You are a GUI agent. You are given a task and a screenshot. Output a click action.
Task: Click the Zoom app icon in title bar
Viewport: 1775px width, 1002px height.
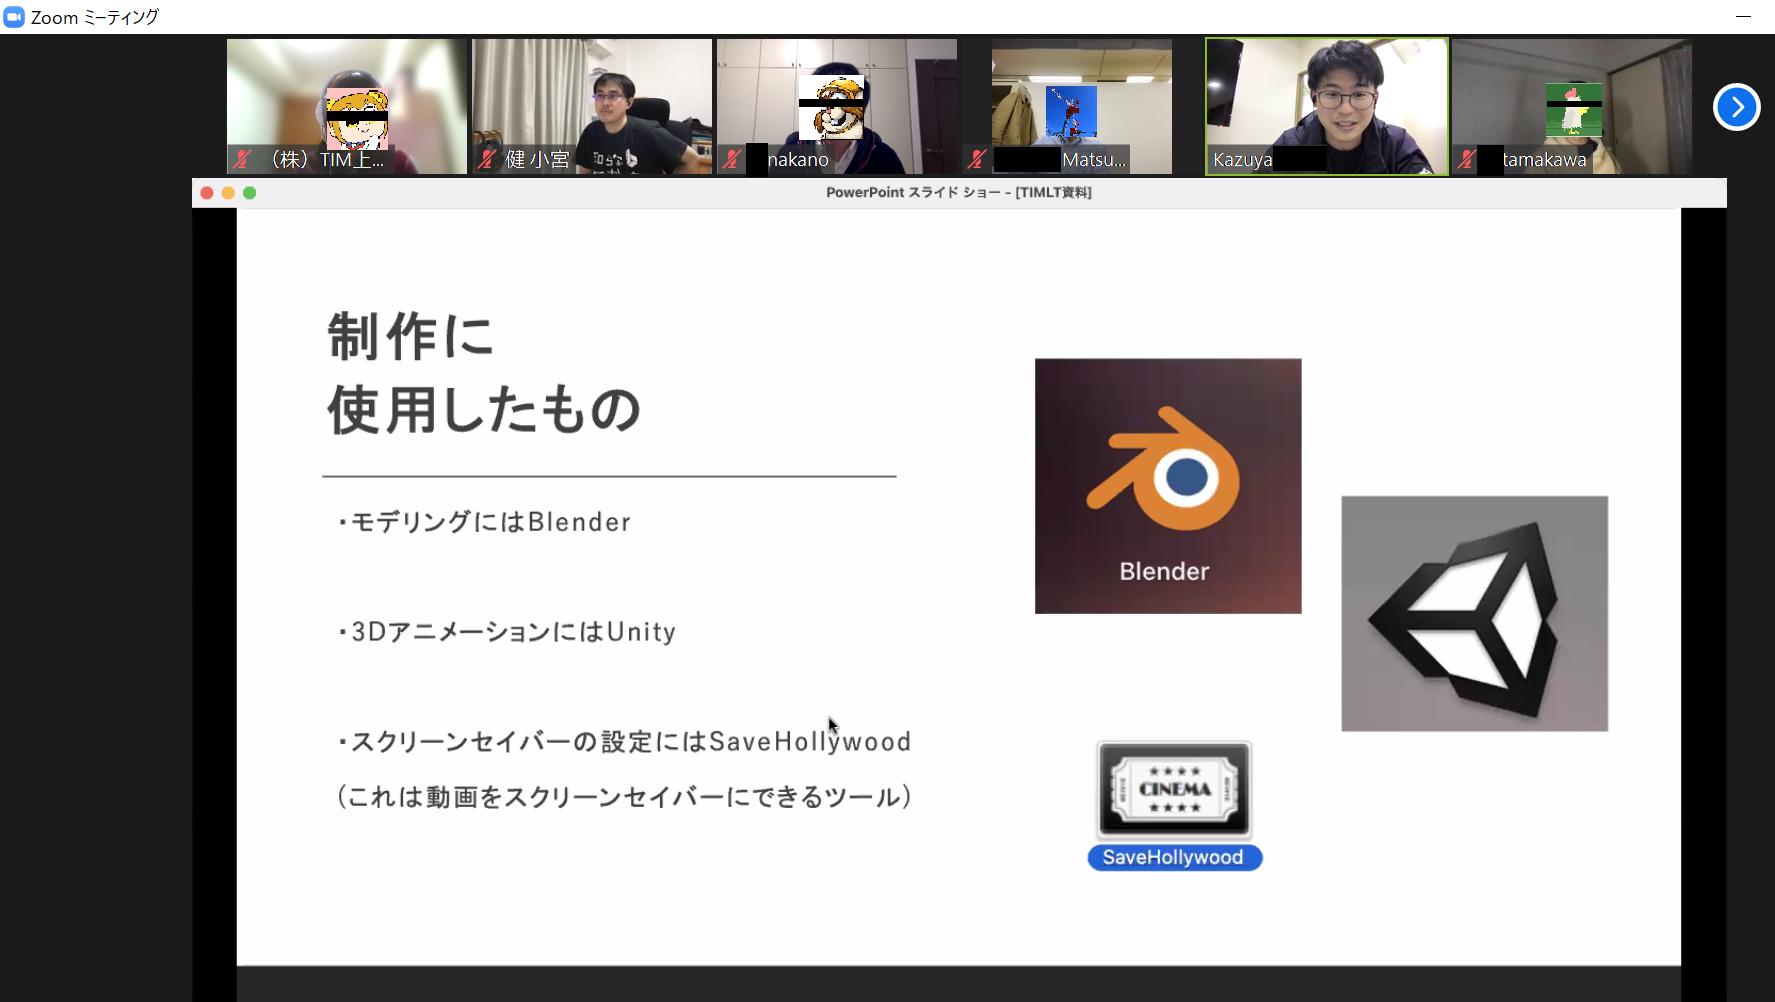click(x=14, y=17)
